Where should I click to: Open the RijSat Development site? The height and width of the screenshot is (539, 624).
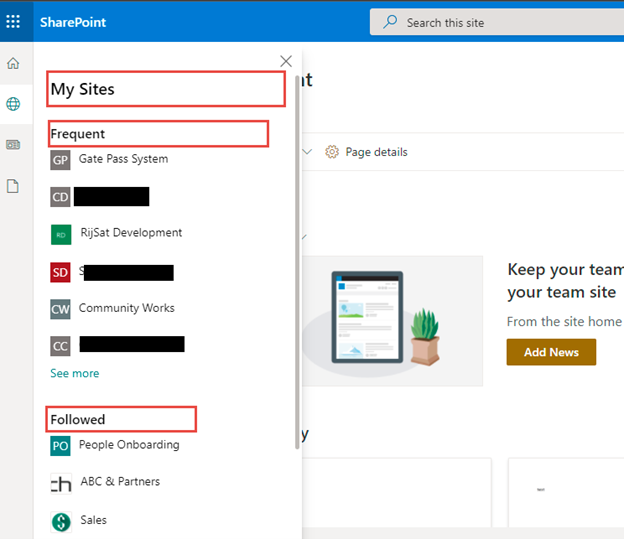130,233
